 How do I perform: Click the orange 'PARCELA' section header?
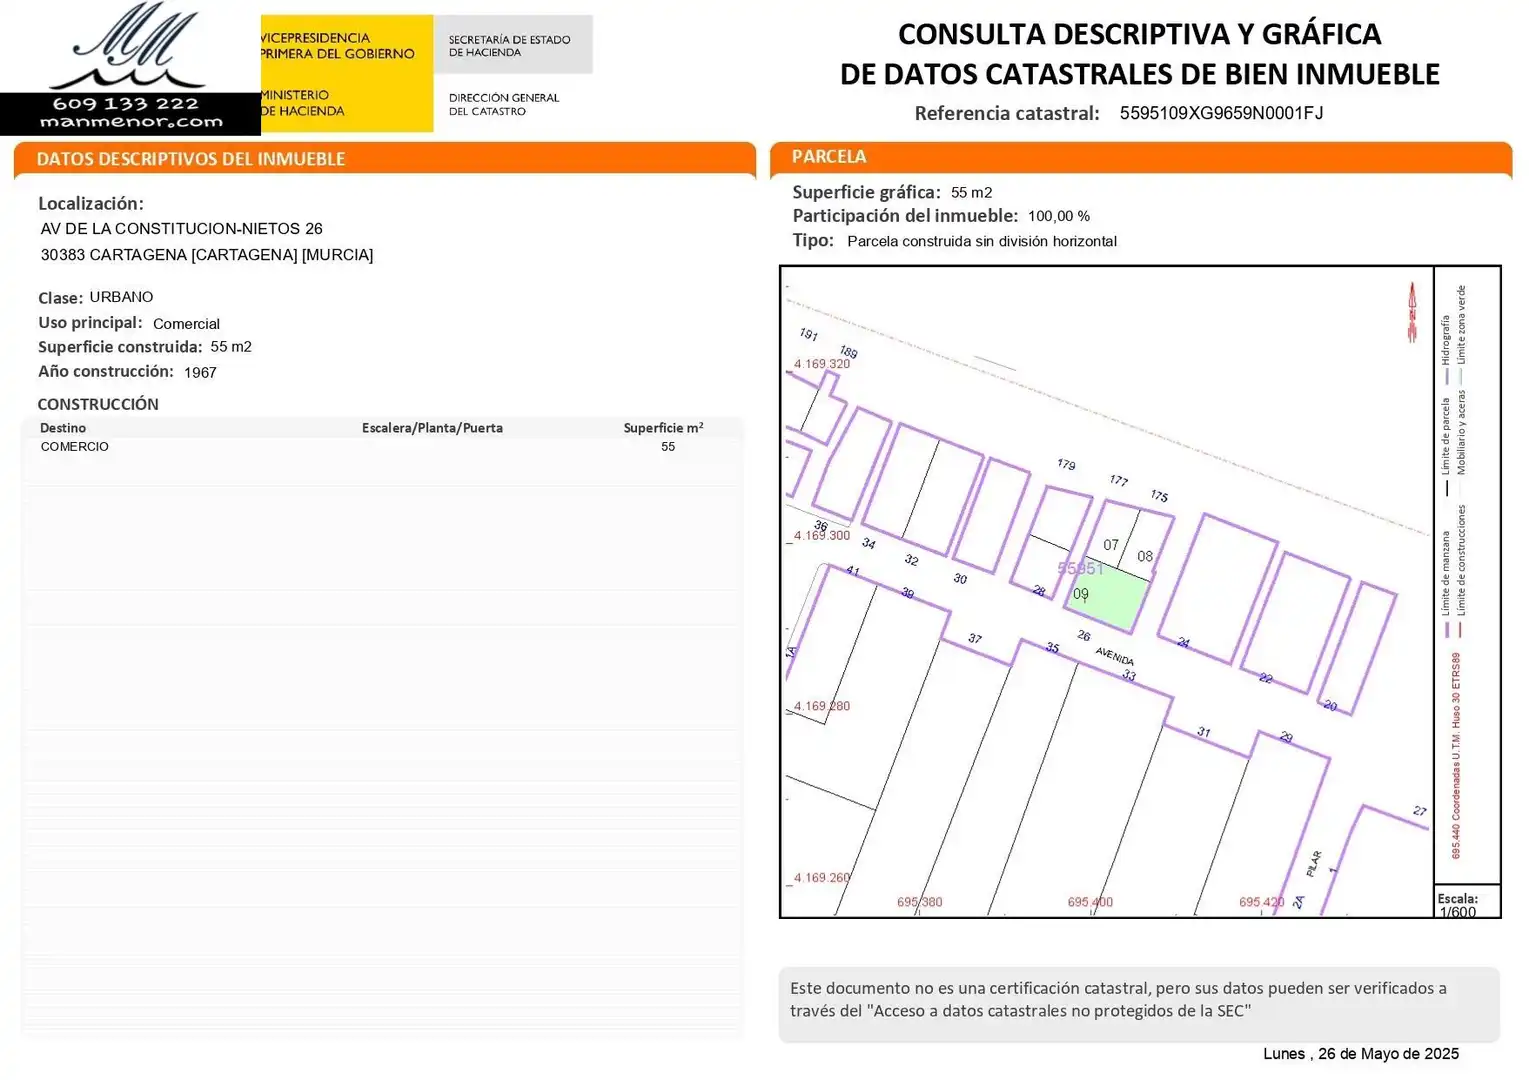click(829, 156)
